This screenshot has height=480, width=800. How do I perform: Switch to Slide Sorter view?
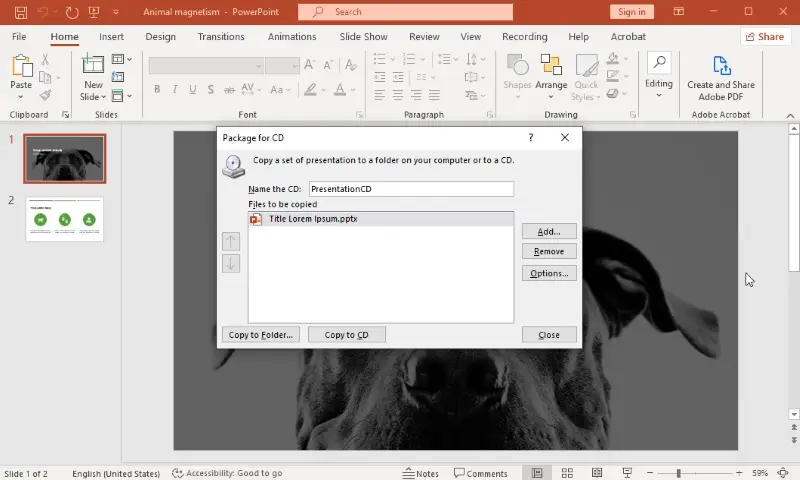[567, 473]
